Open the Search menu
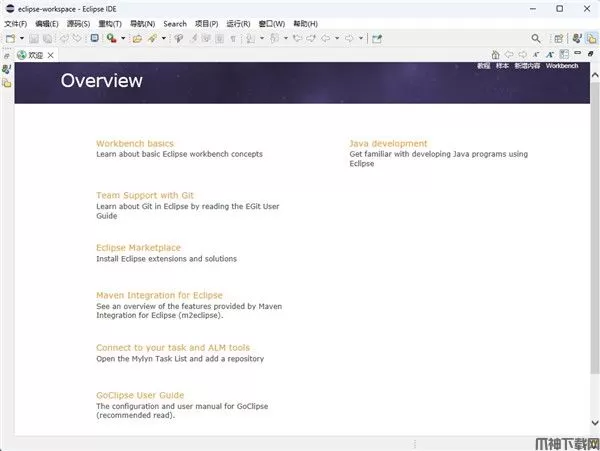This screenshot has width=600, height=451. coord(175,23)
